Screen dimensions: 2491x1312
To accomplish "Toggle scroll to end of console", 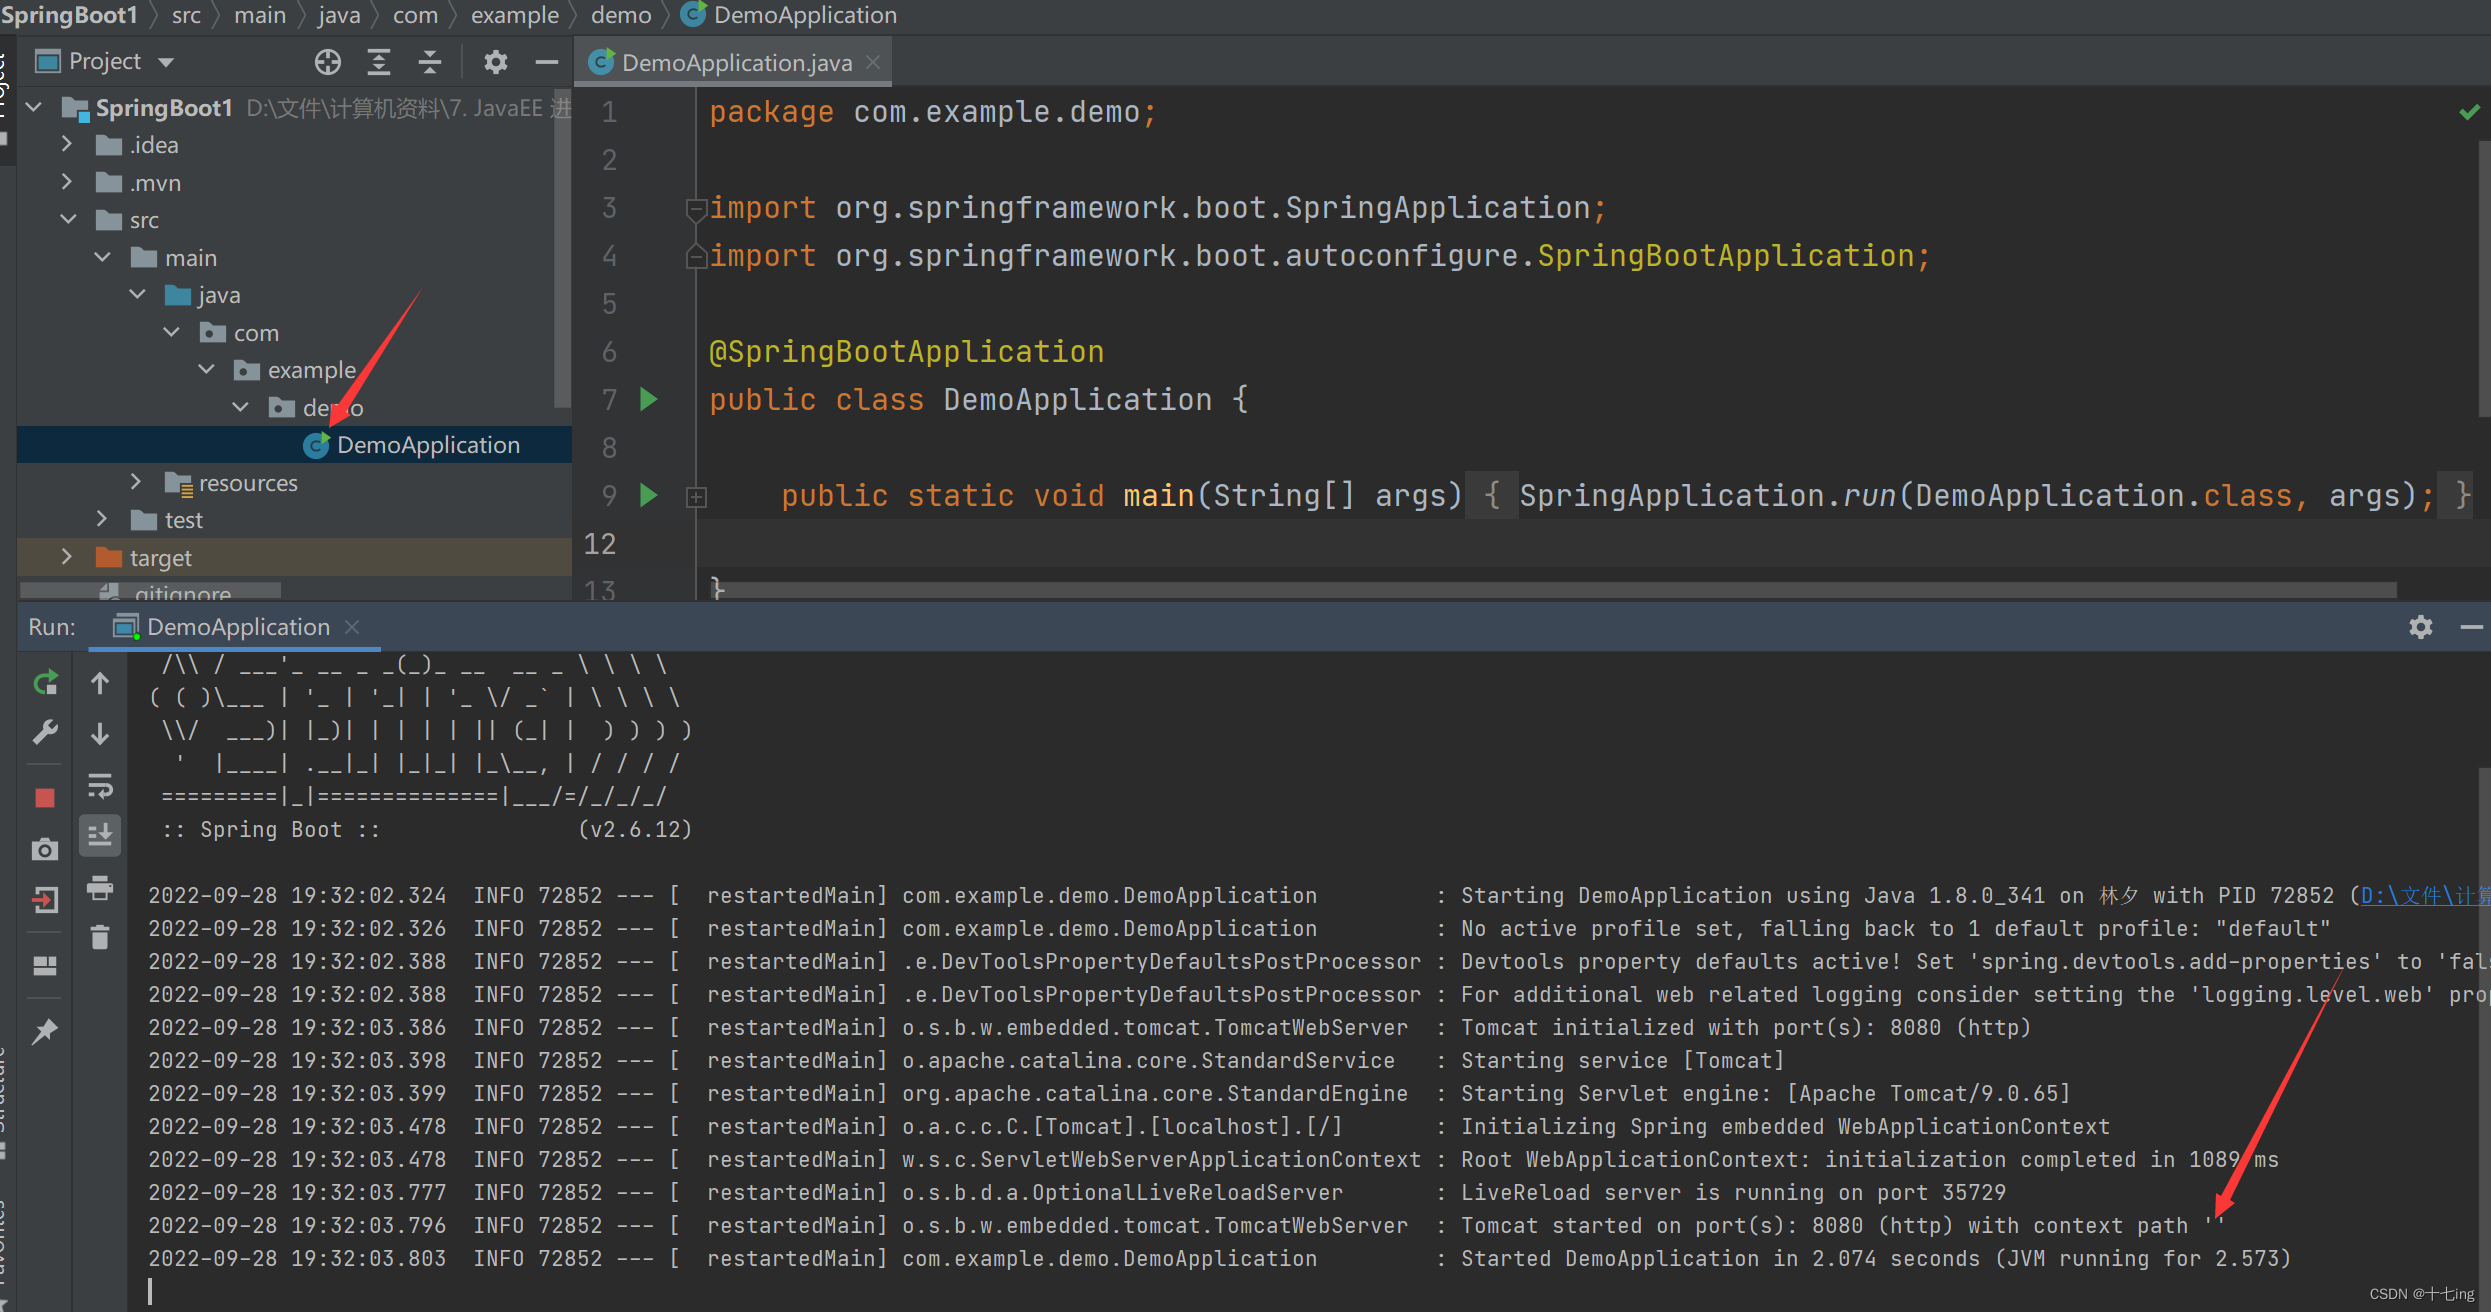I will [x=100, y=835].
